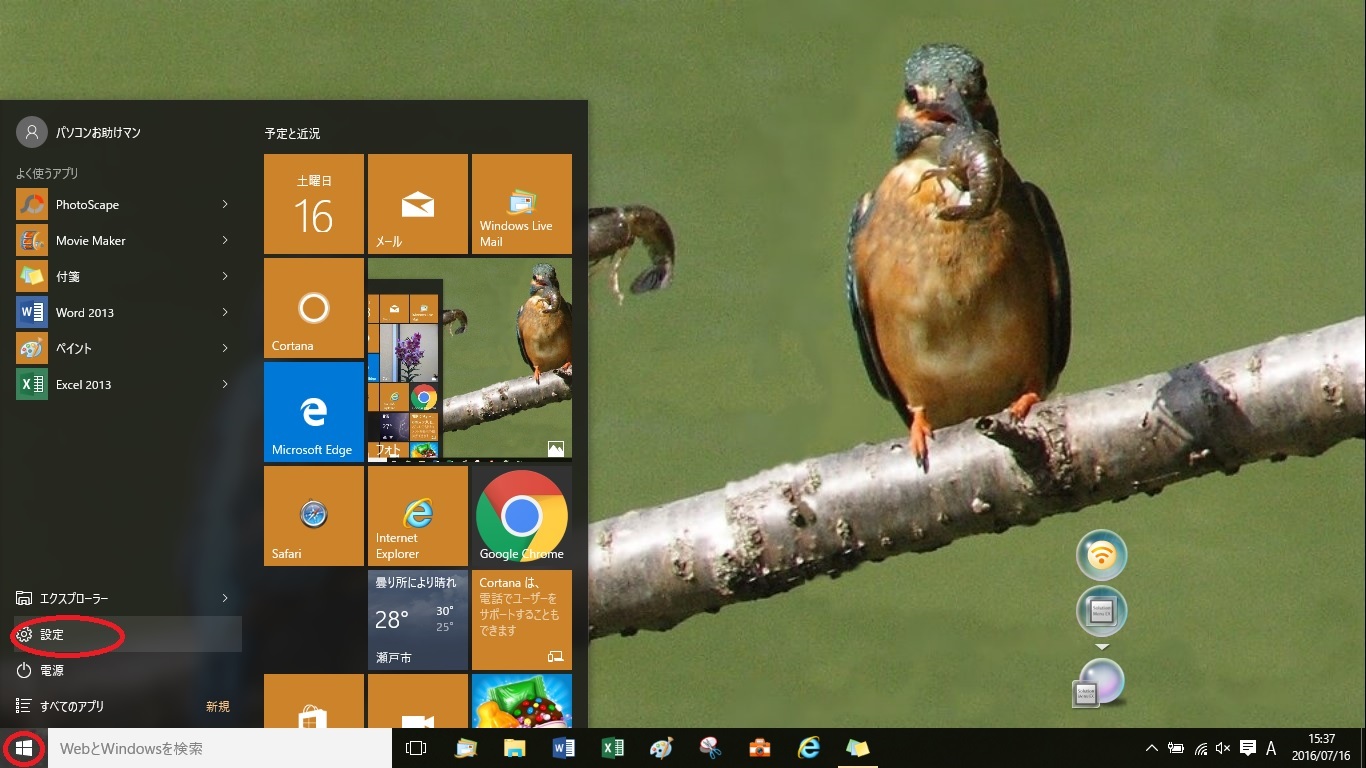The width and height of the screenshot is (1366, 768).
Task: Click the bottom desktop gadget bubble
Action: (1098, 683)
